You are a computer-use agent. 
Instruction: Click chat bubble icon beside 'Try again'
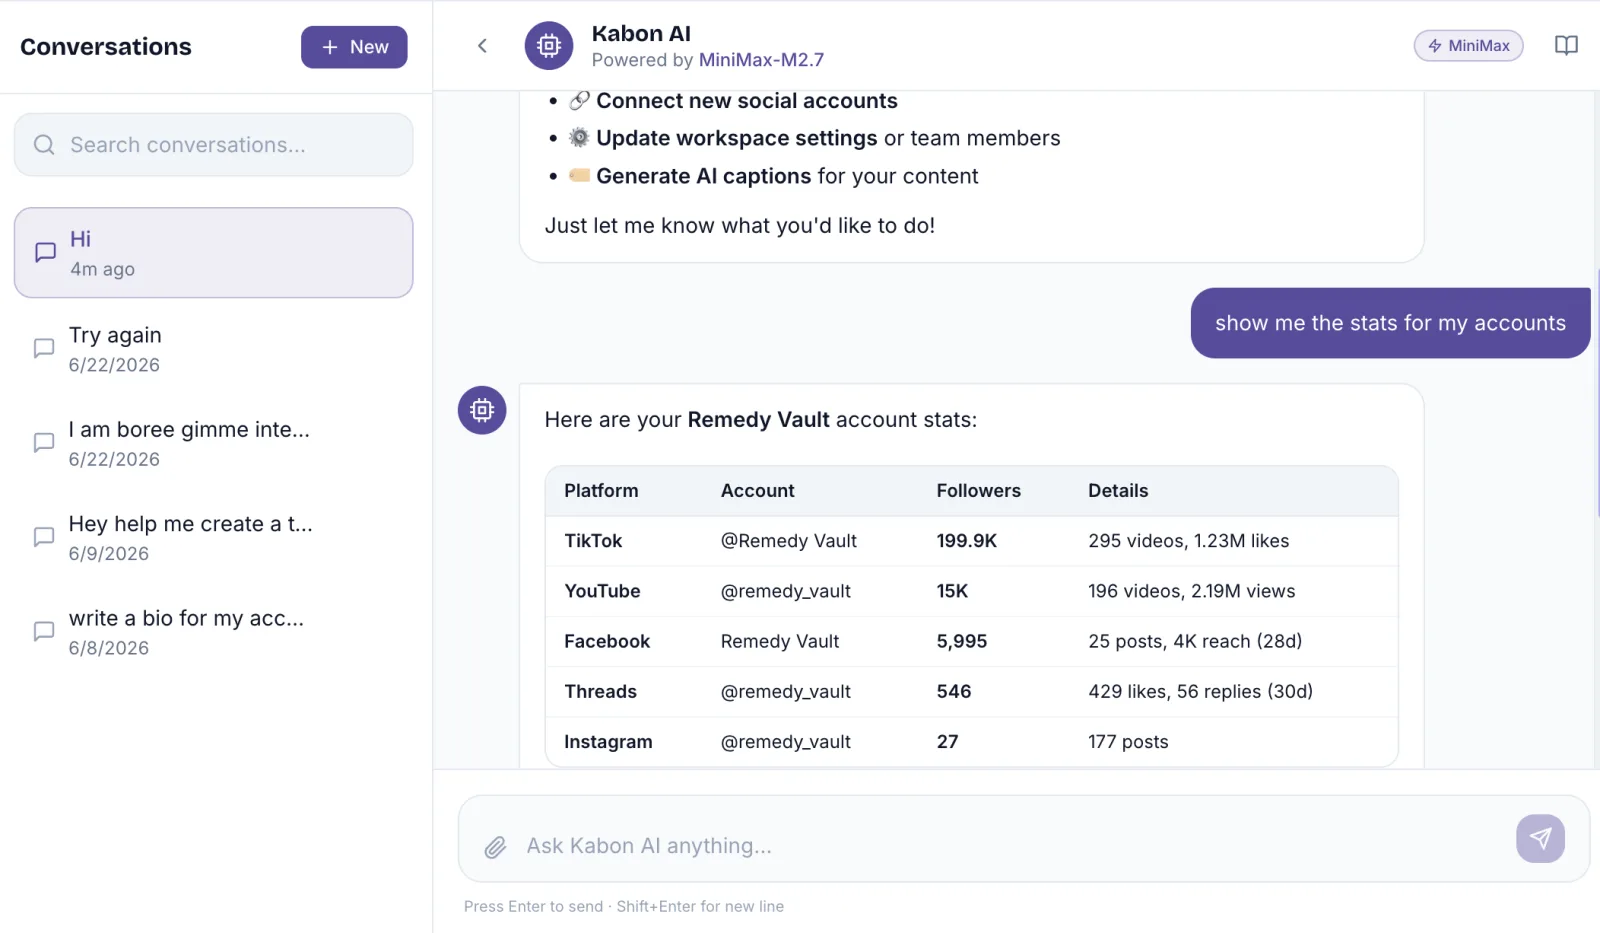pyautogui.click(x=44, y=348)
